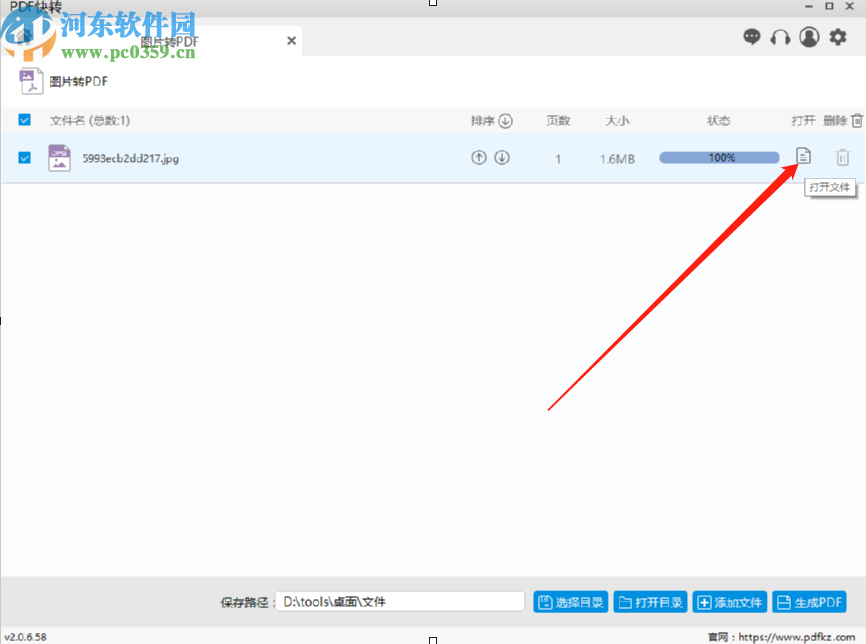Click the move-down arrow for 5993ecb2dd217.jpg
Screen dimensions: 866x644
503,157
